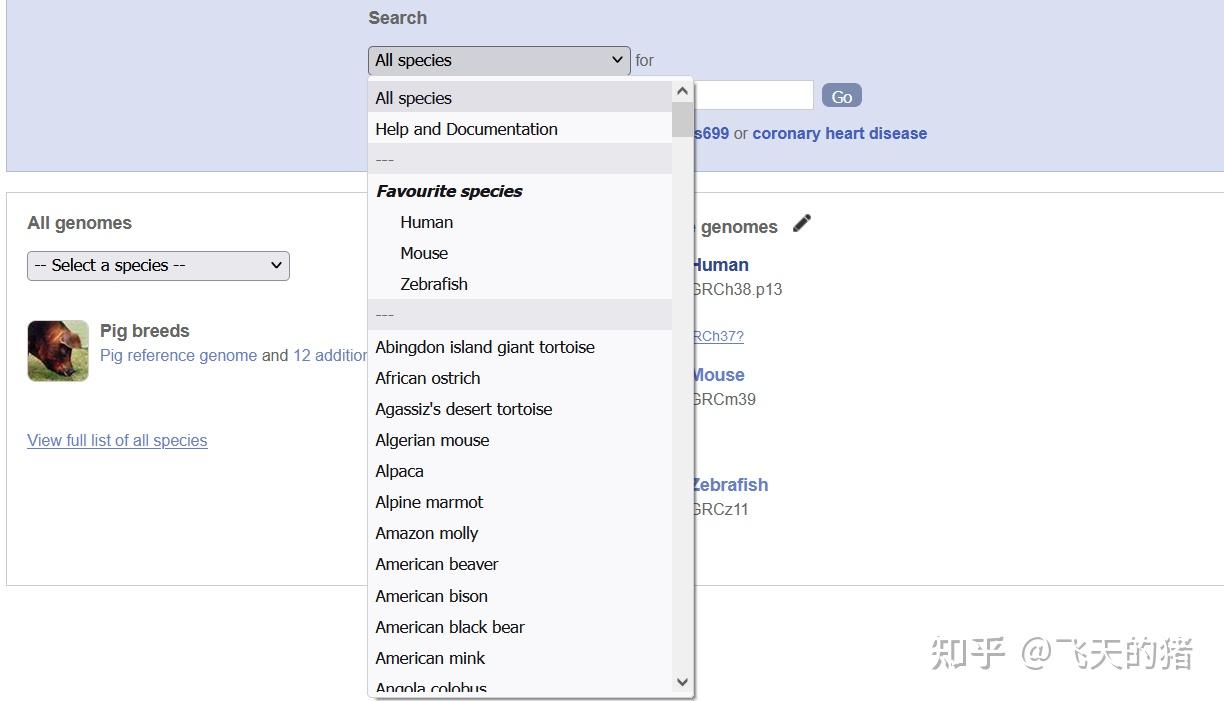Pick Abingdon island giant tortoise entry
The image size is (1224, 701).
click(485, 347)
